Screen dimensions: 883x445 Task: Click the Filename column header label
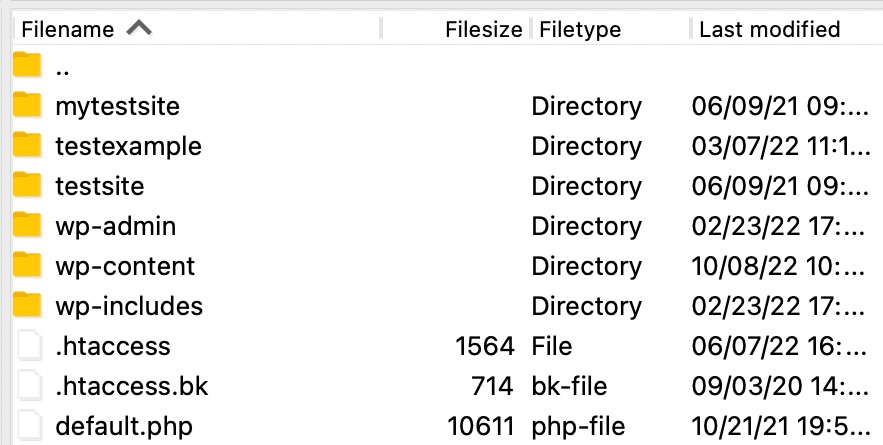pyautogui.click(x=68, y=29)
